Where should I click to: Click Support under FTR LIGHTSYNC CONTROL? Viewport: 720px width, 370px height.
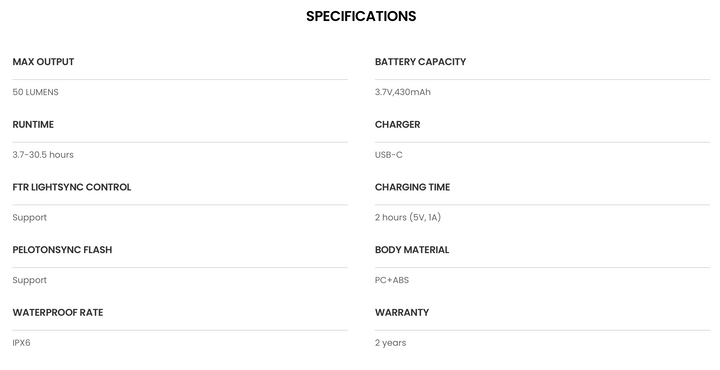29,218
